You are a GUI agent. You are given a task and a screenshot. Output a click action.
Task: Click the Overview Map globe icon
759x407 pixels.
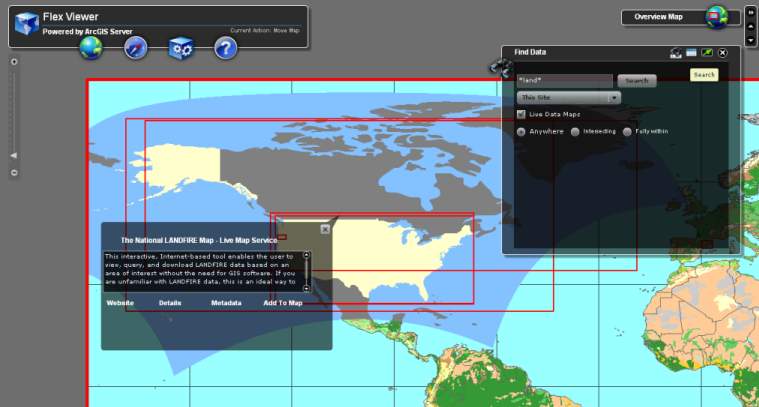pyautogui.click(x=716, y=17)
